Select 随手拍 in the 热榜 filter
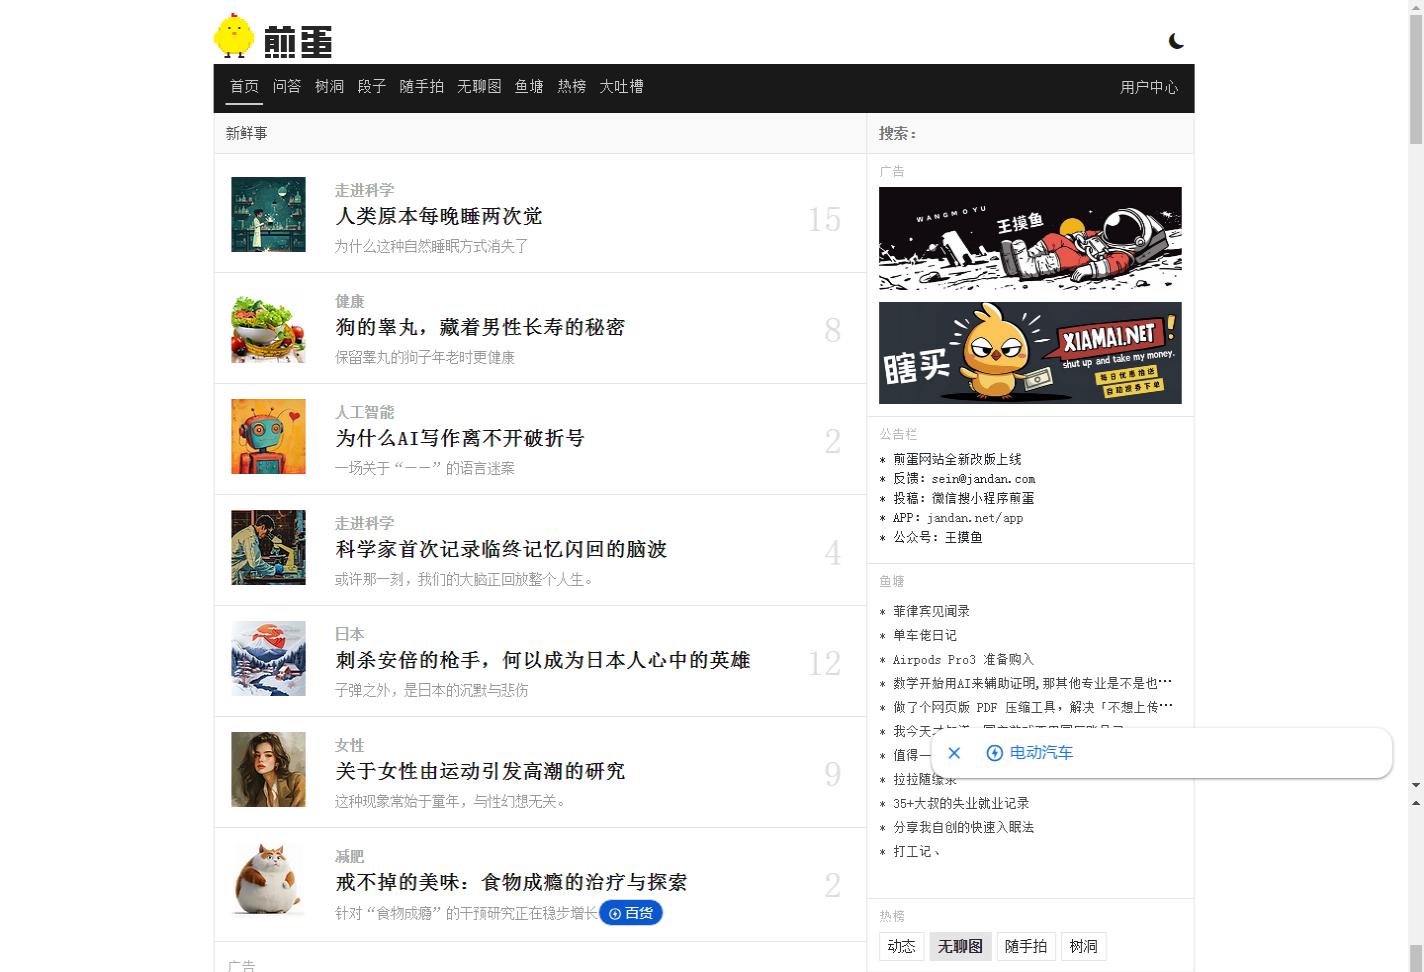Viewport: 1424px width, 972px height. click(x=1025, y=945)
